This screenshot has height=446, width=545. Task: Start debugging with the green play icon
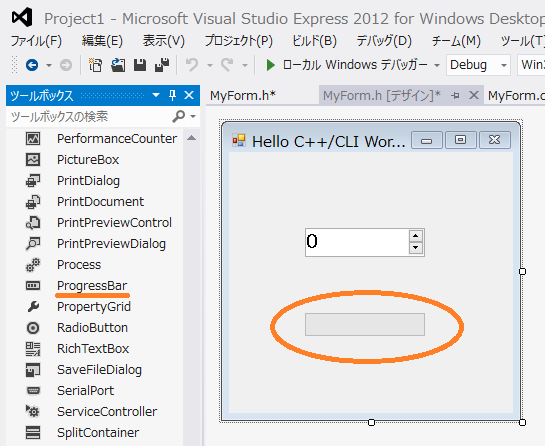[x=270, y=65]
